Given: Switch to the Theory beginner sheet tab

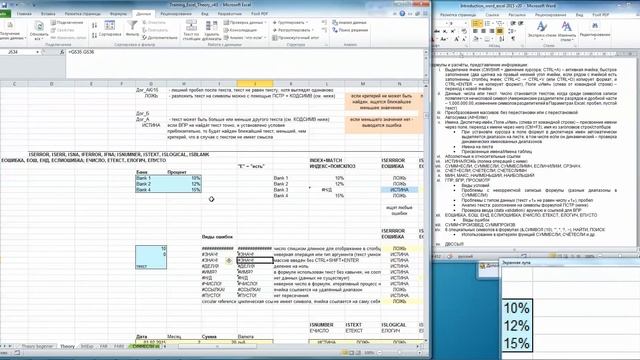Looking at the screenshot, I should (x=37, y=346).
